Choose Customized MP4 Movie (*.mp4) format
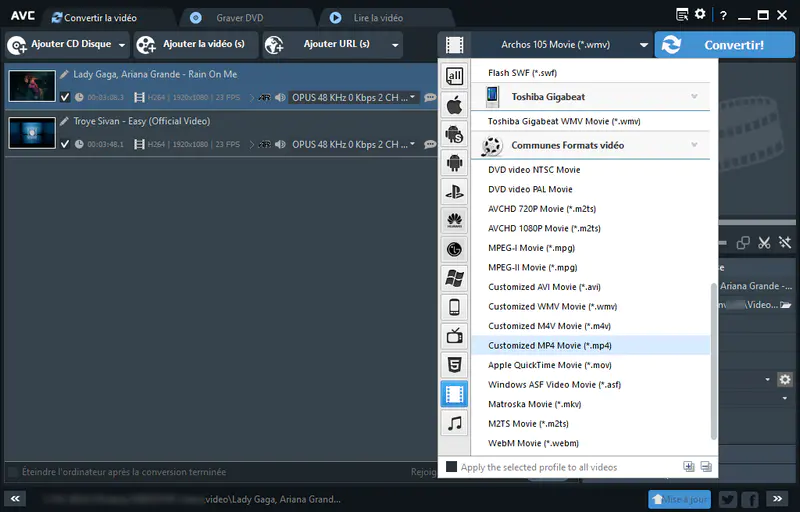This screenshot has width=800, height=512. (549, 346)
